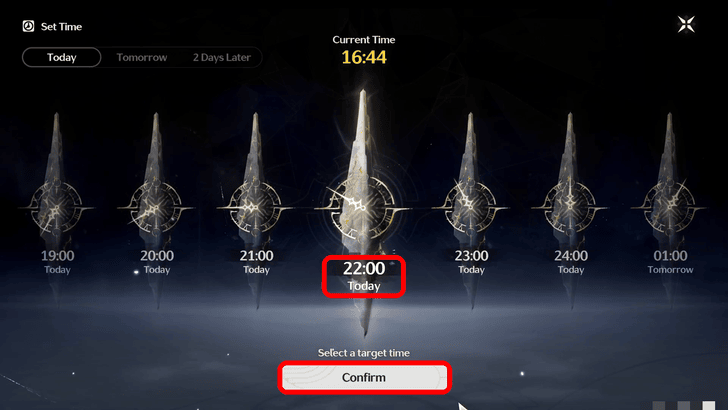This screenshot has width=728, height=410.
Task: Switch to the Today tab
Action: [61, 57]
